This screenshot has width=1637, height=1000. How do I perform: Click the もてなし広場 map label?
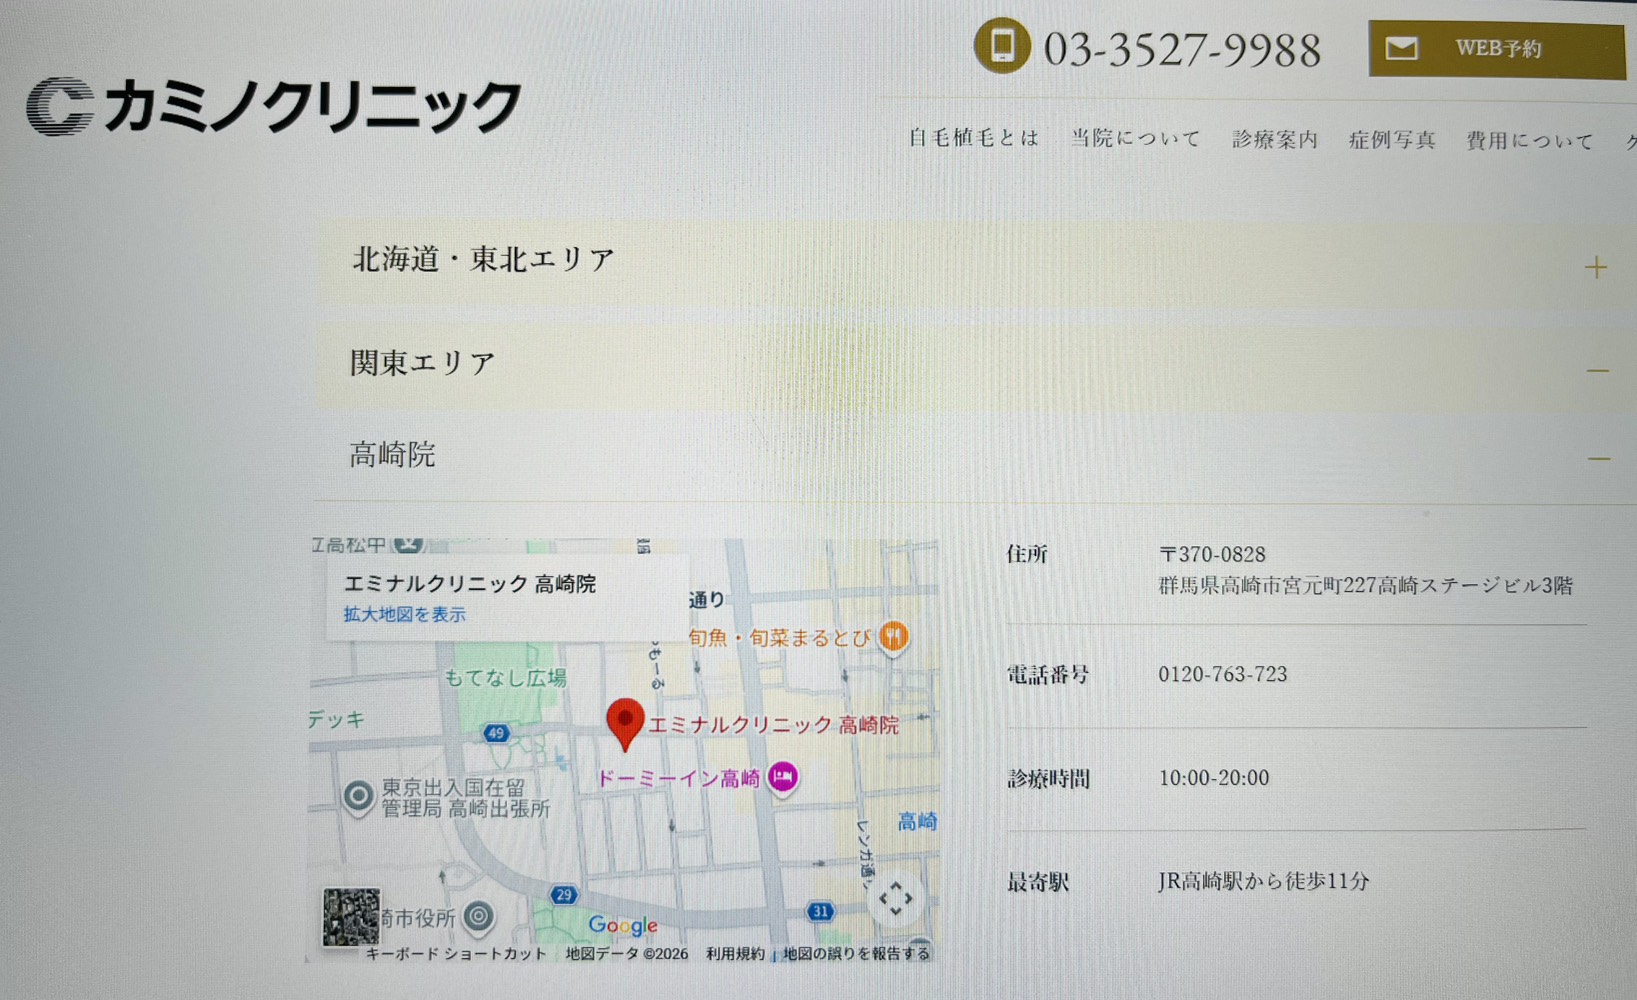[505, 678]
